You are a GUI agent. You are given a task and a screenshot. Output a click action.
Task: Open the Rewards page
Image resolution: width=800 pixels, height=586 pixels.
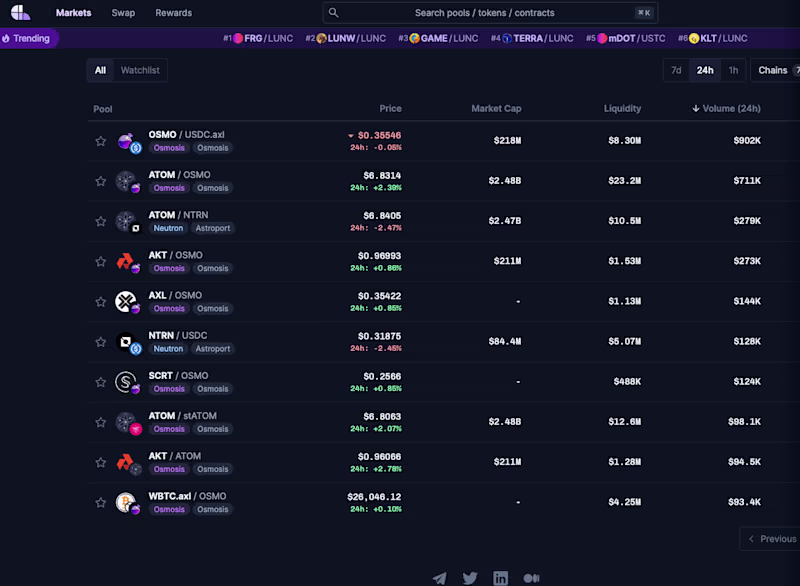pyautogui.click(x=173, y=13)
